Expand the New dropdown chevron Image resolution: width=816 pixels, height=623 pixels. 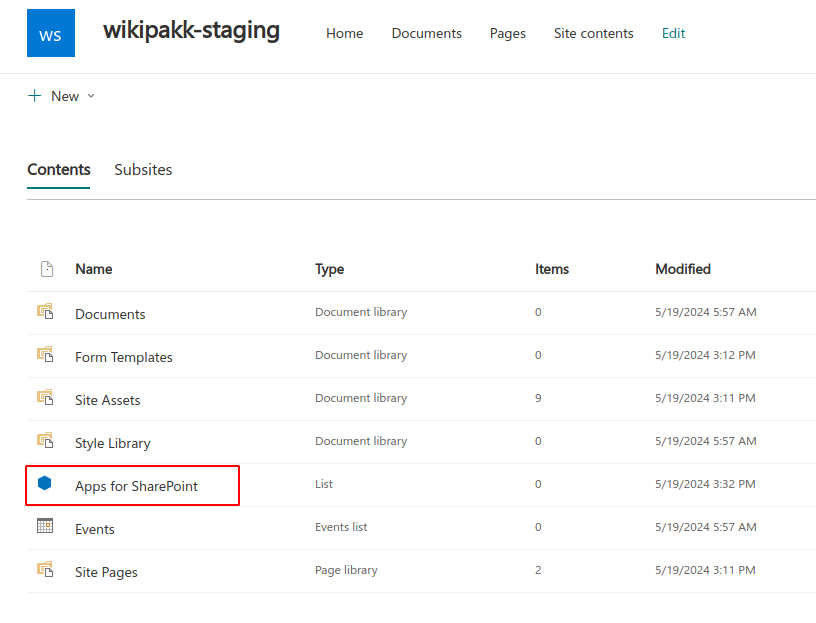click(91, 96)
